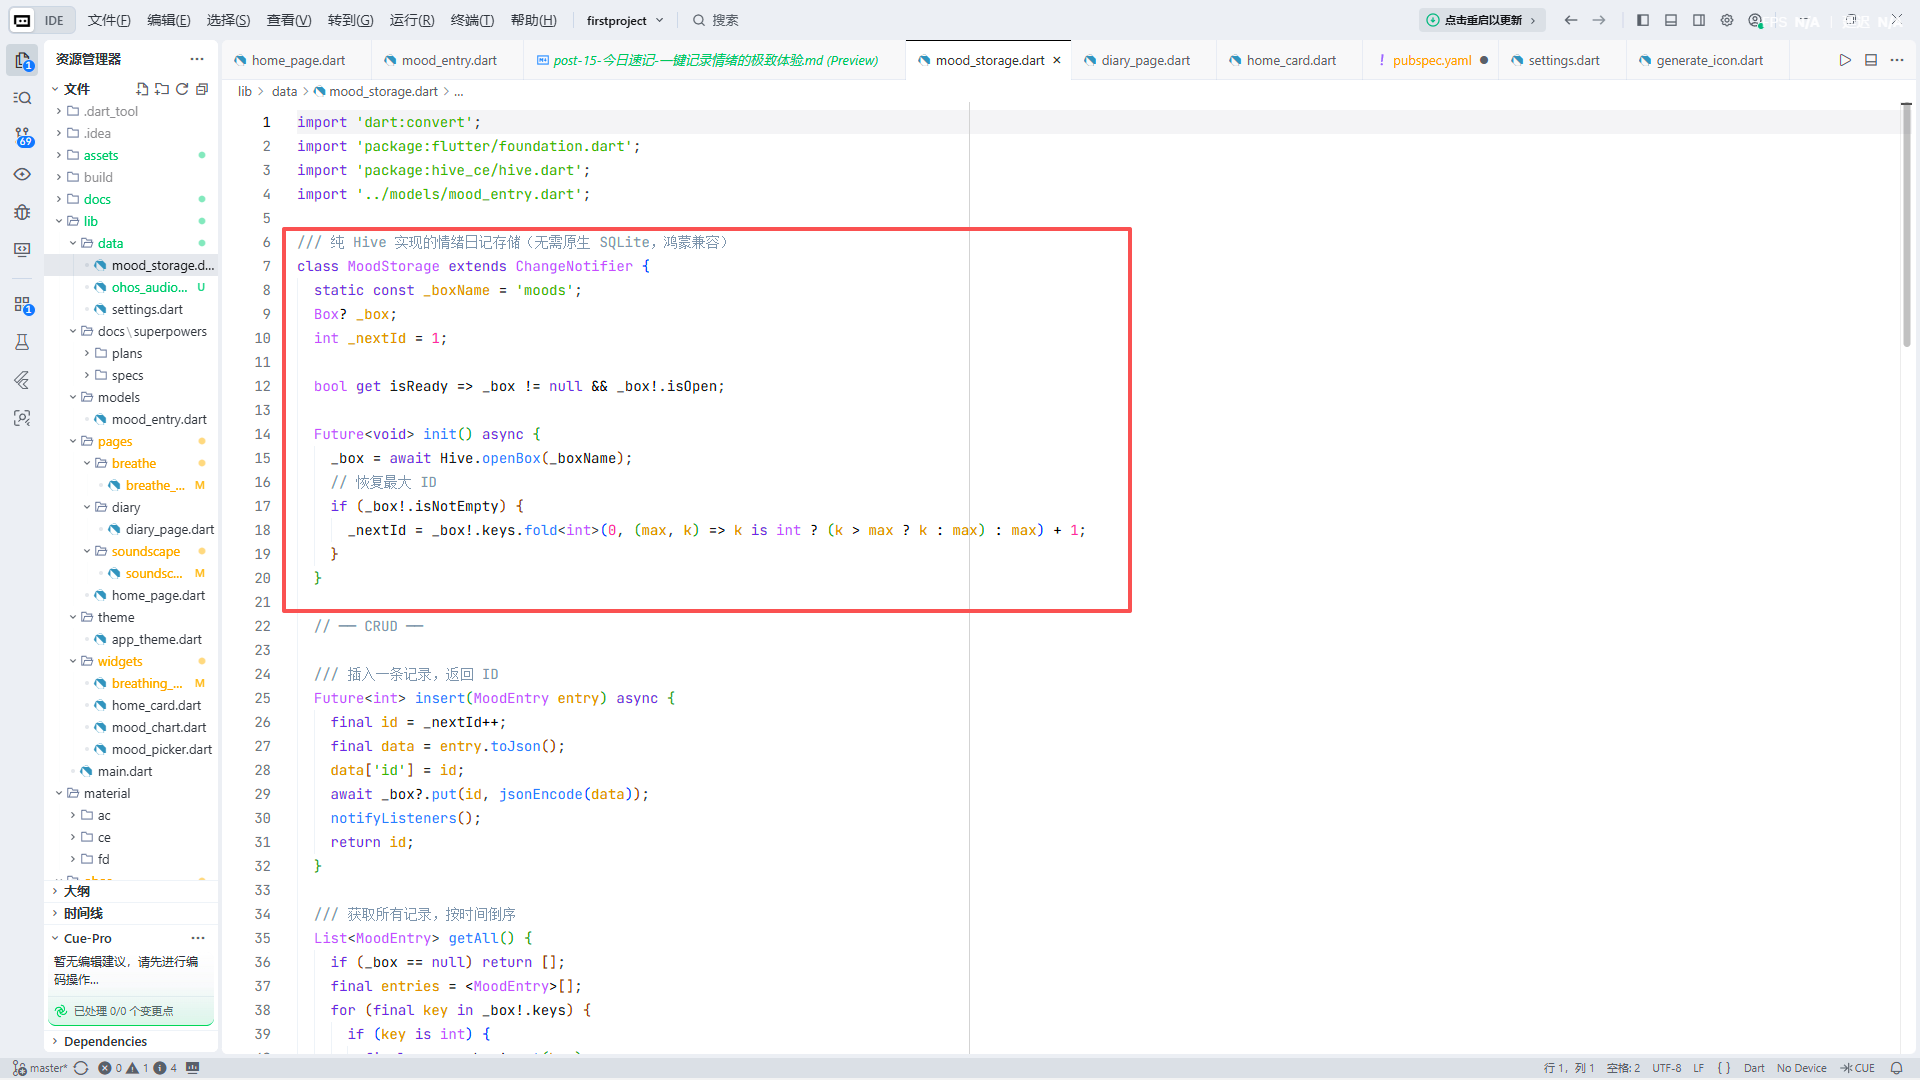
Task: Refresh the explorer file tree
Action: click(182, 89)
